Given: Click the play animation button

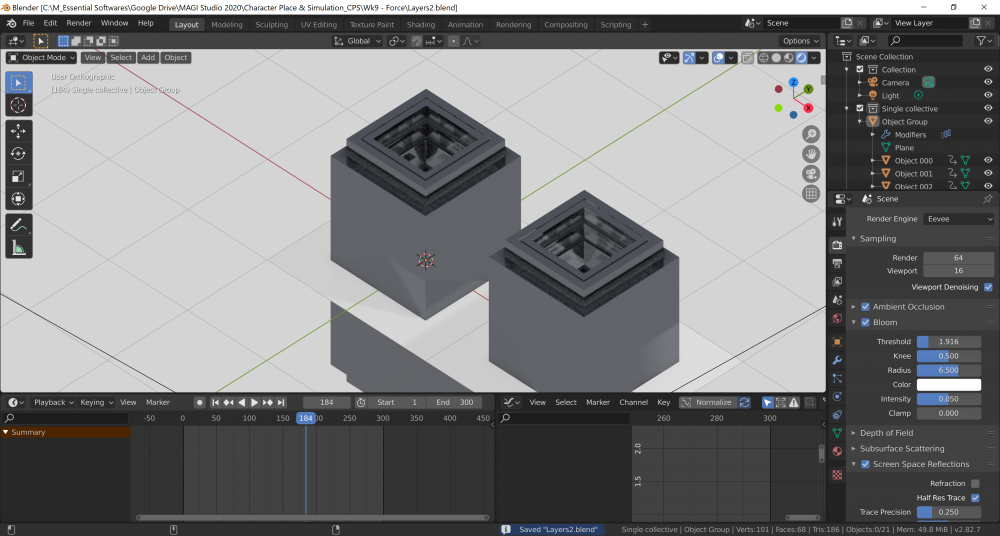Looking at the screenshot, I should 254,402.
